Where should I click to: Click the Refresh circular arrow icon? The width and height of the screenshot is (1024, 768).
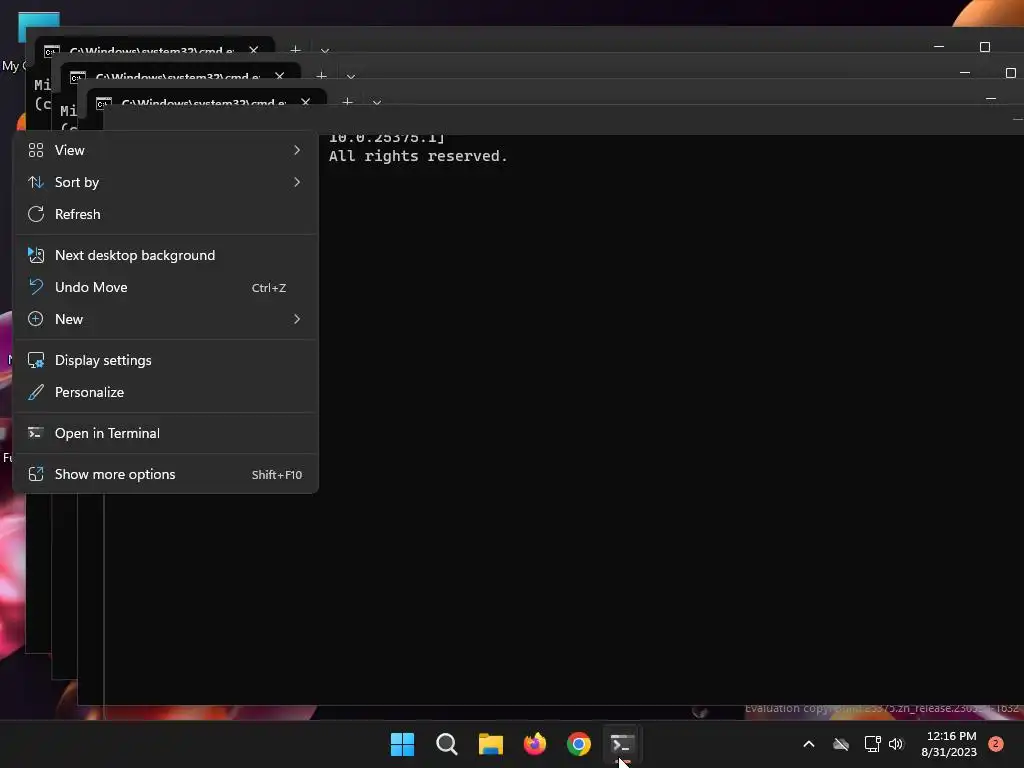click(x=36, y=214)
